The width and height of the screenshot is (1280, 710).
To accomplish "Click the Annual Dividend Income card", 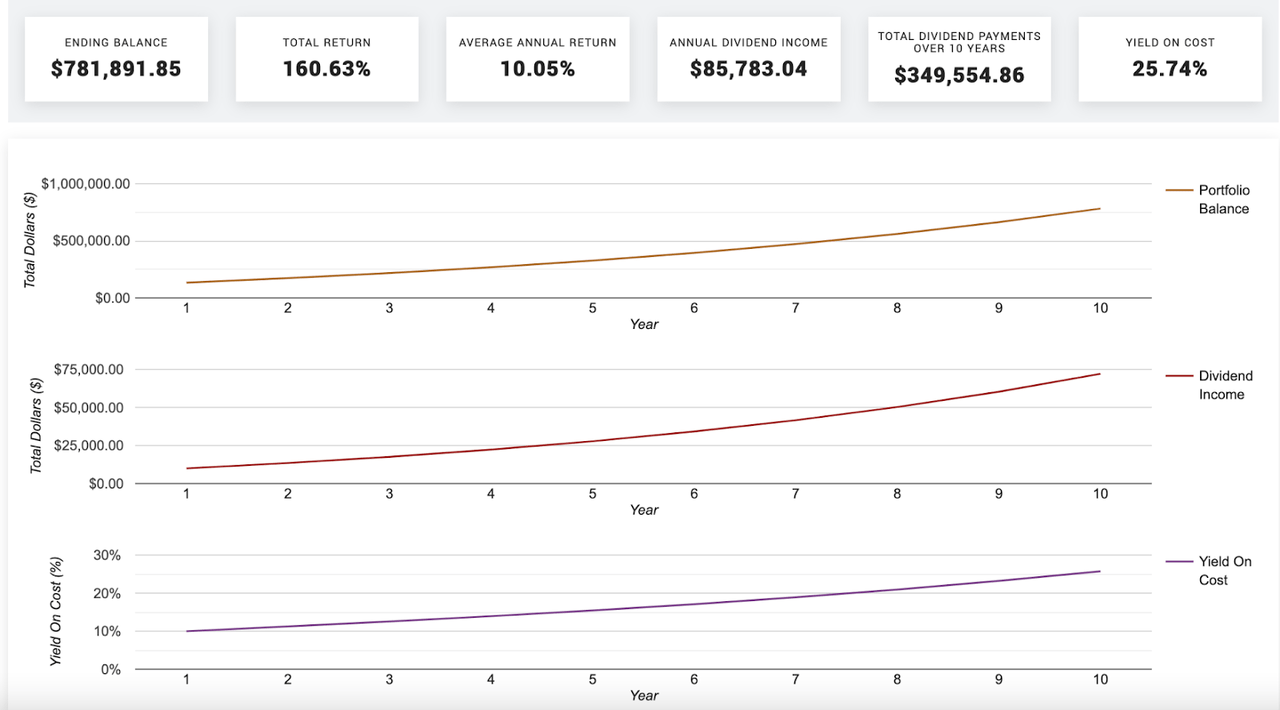I will 748,58.
